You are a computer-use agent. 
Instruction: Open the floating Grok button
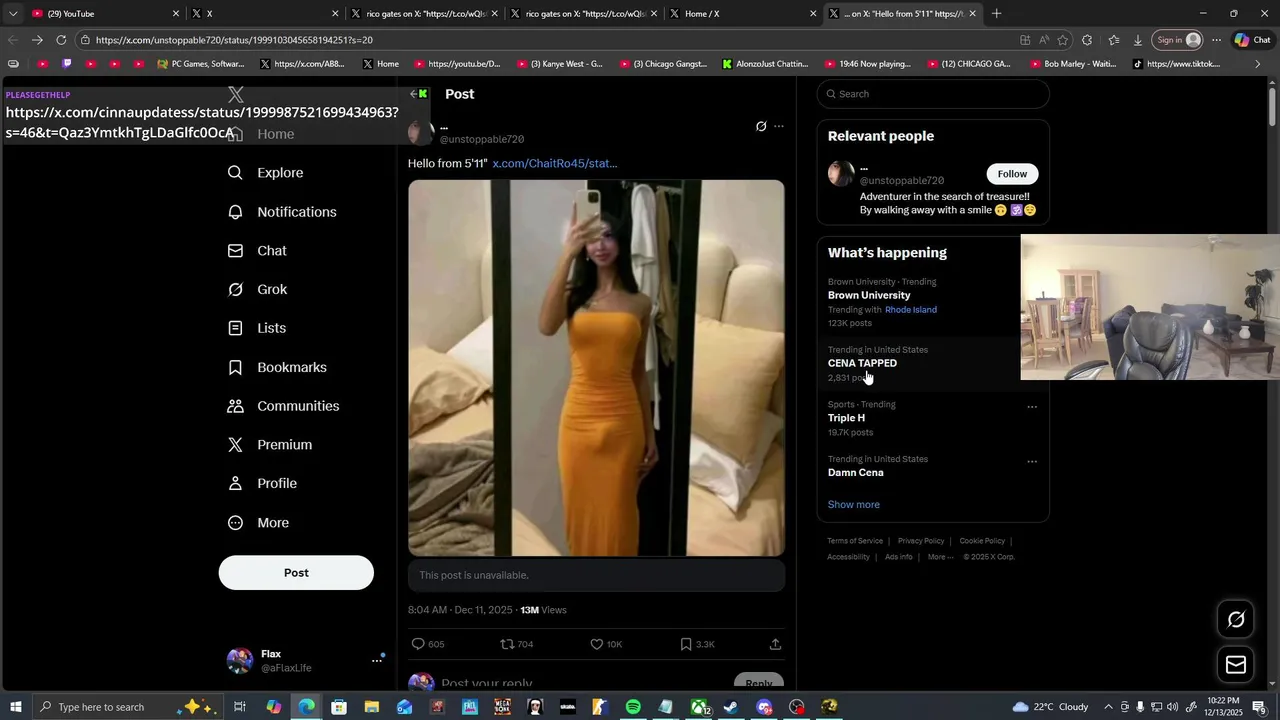(x=1236, y=620)
